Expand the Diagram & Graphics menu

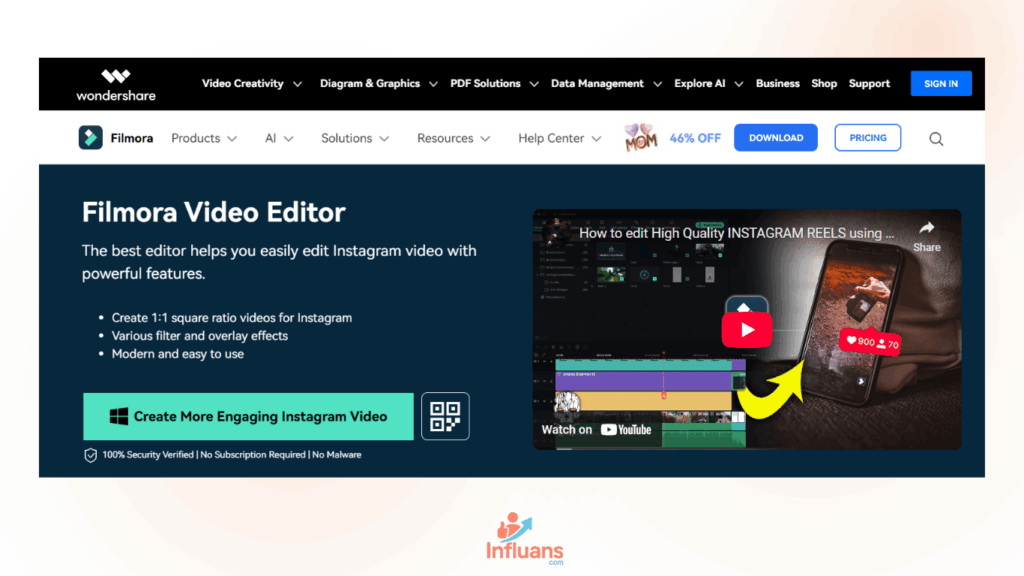(378, 84)
